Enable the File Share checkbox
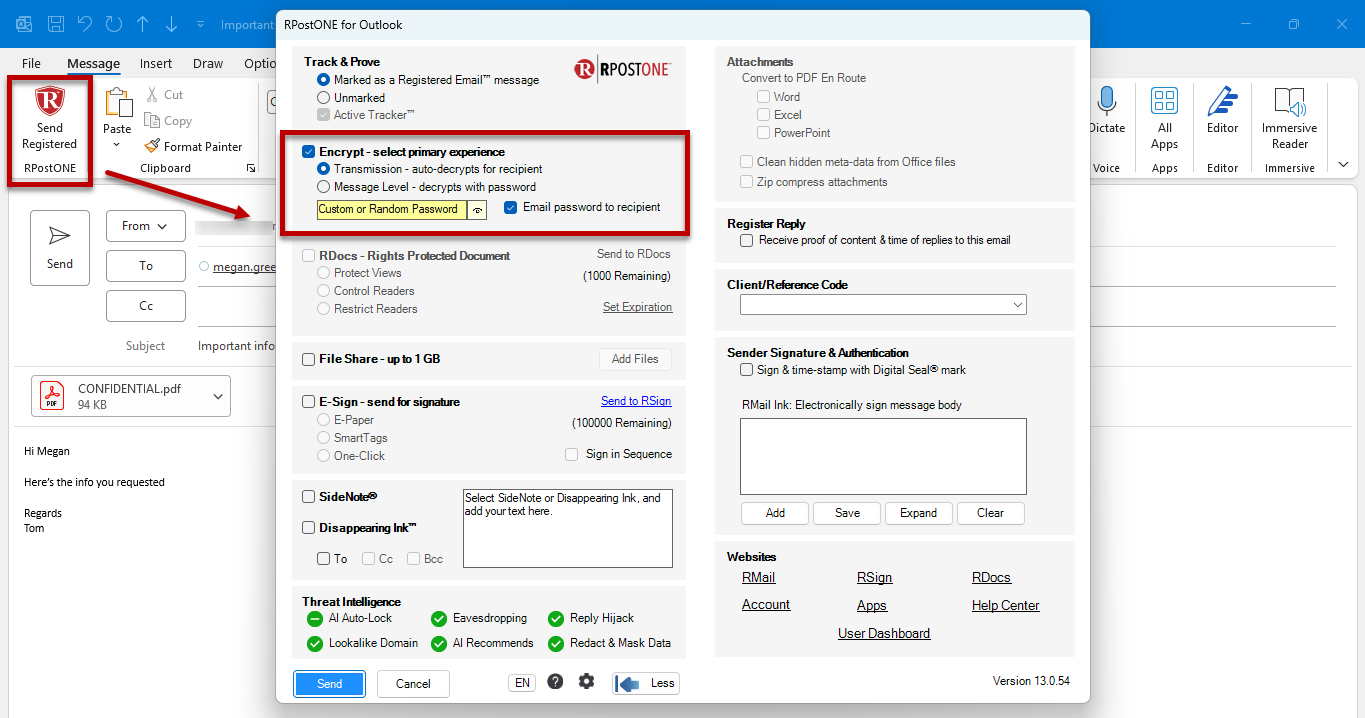1365x718 pixels. point(309,359)
